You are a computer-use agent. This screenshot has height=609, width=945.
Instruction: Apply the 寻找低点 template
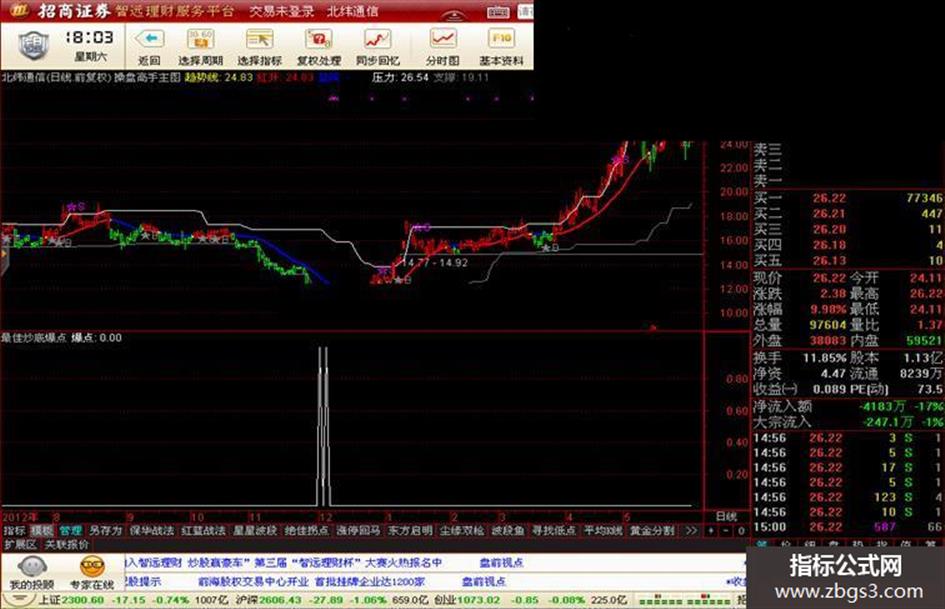point(553,531)
